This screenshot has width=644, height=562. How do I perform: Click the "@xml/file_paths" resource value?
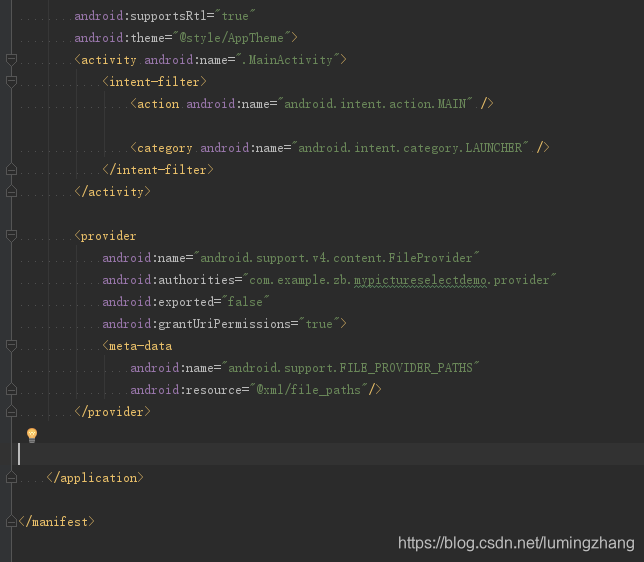308,389
